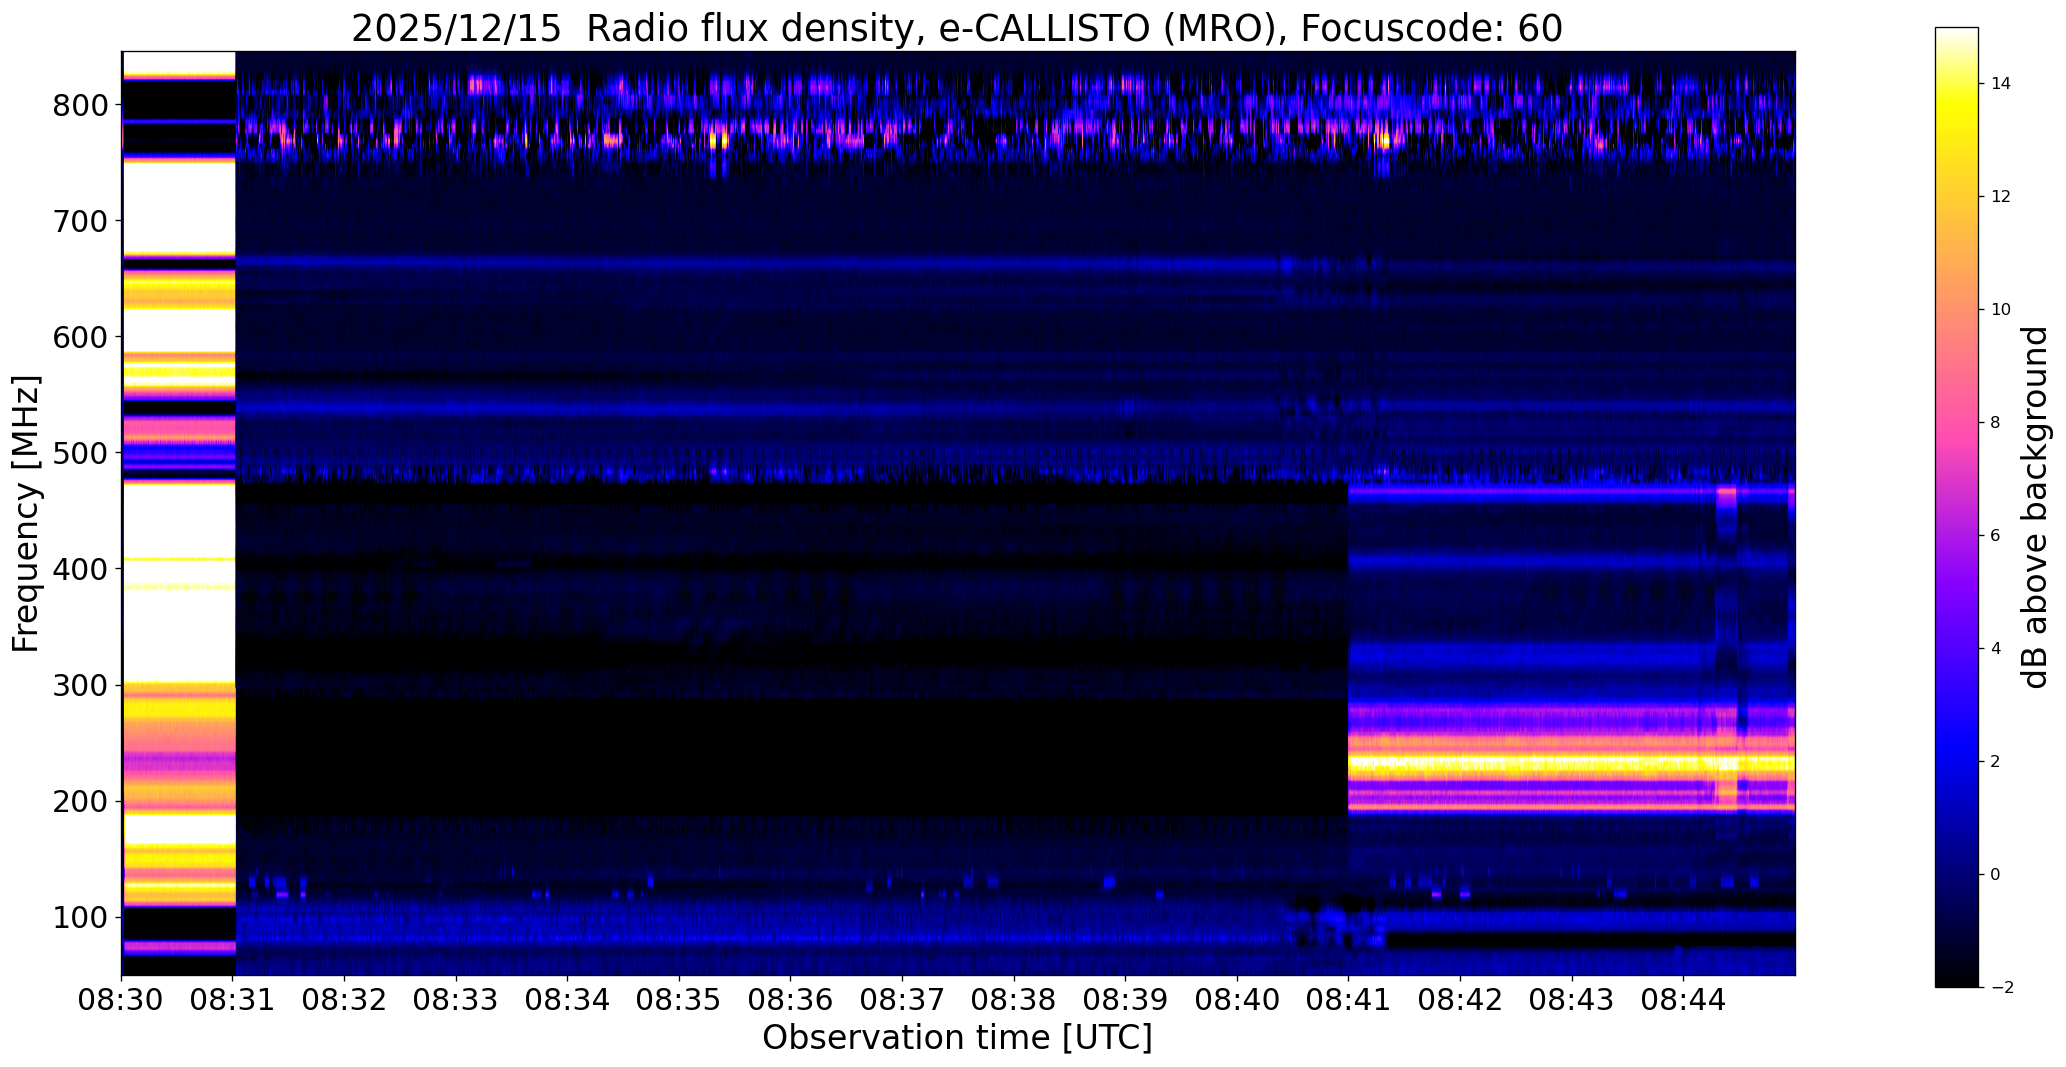
Task: Click the 400 MHz frequency tick label
Action: point(78,569)
